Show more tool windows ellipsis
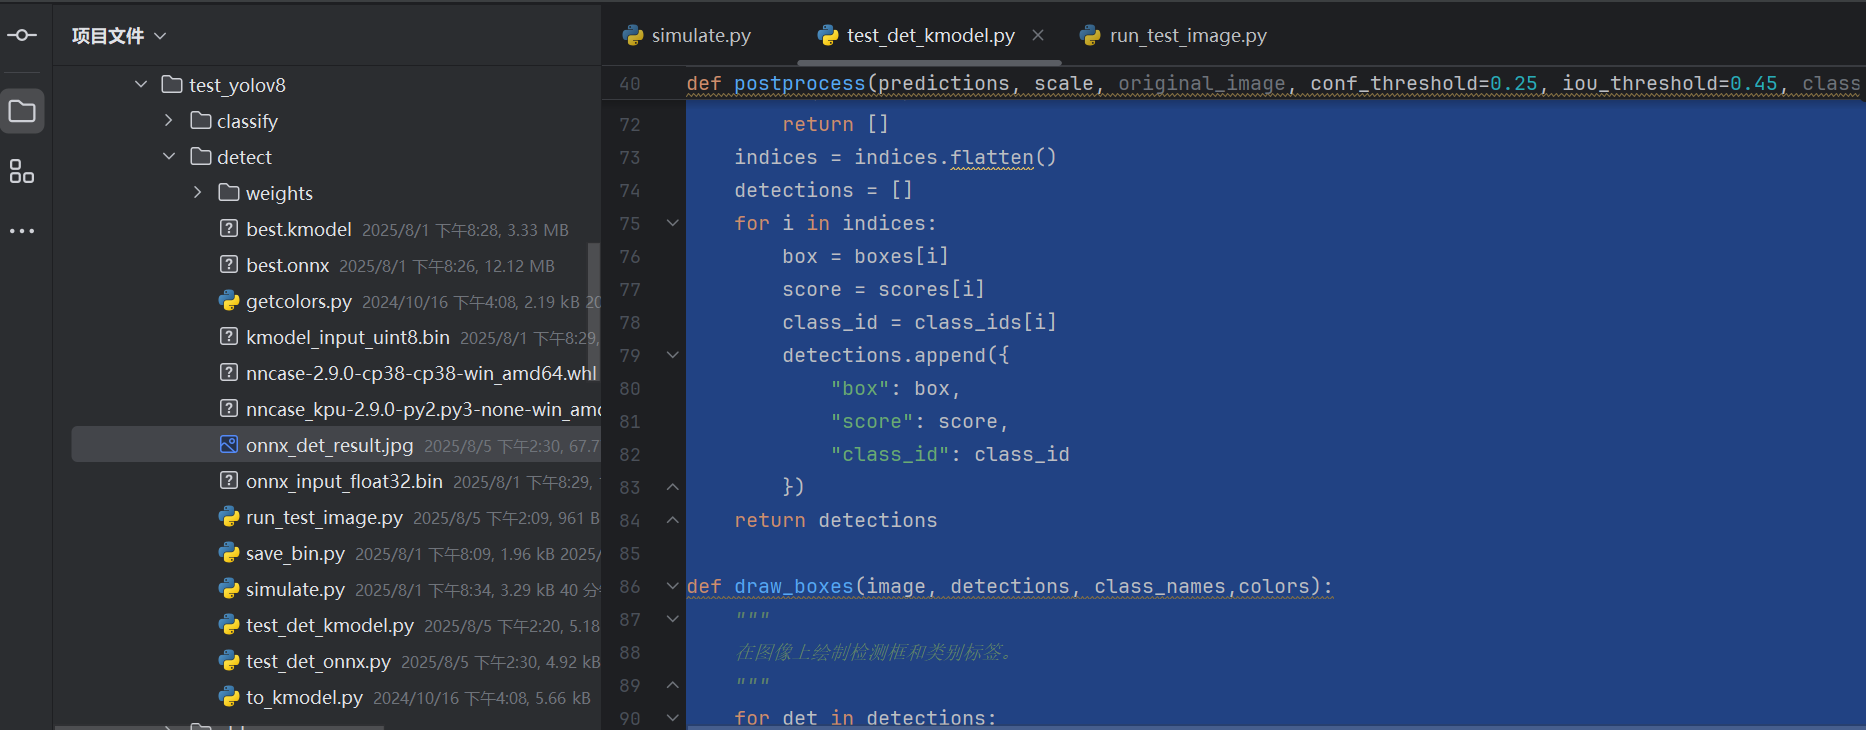 point(22,231)
